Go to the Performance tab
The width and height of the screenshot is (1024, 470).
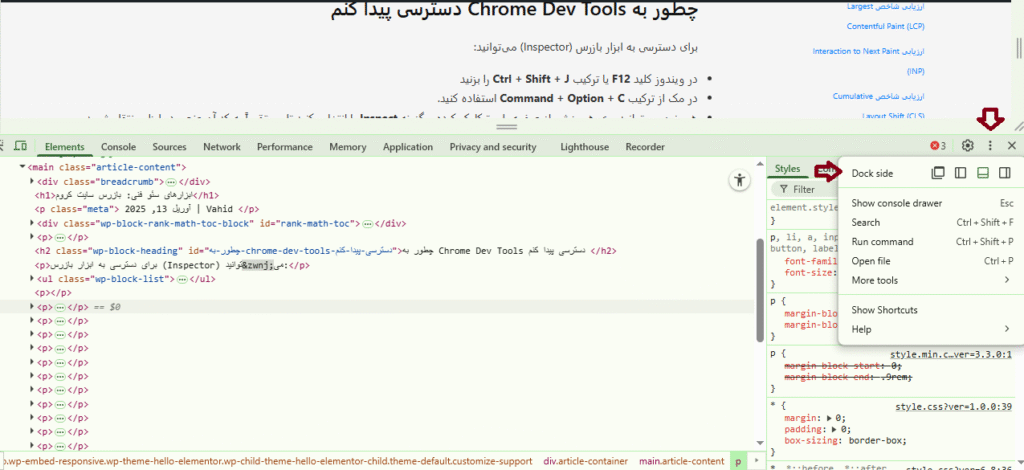point(284,147)
